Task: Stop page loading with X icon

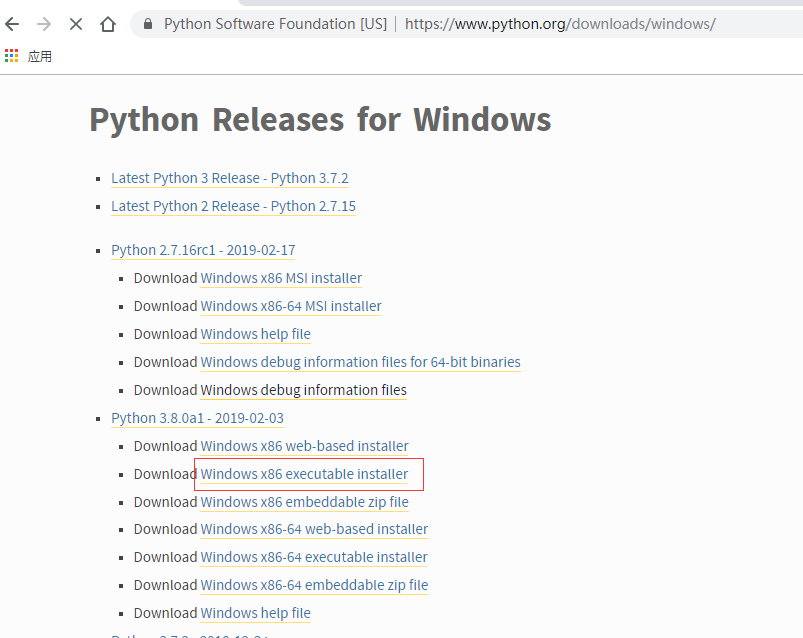Action: coord(76,24)
